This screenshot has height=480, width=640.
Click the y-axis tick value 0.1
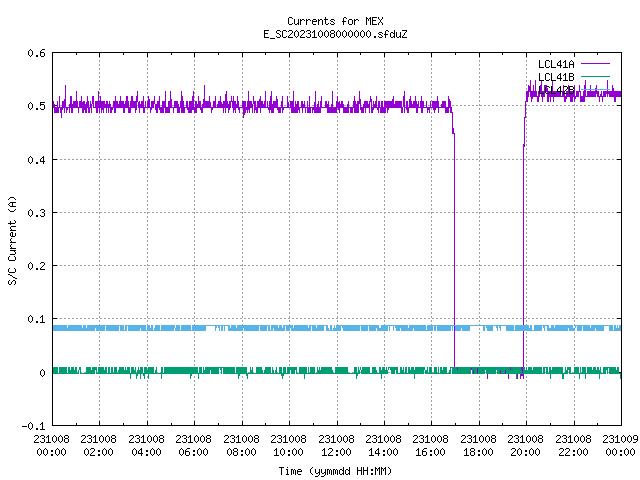(x=36, y=319)
